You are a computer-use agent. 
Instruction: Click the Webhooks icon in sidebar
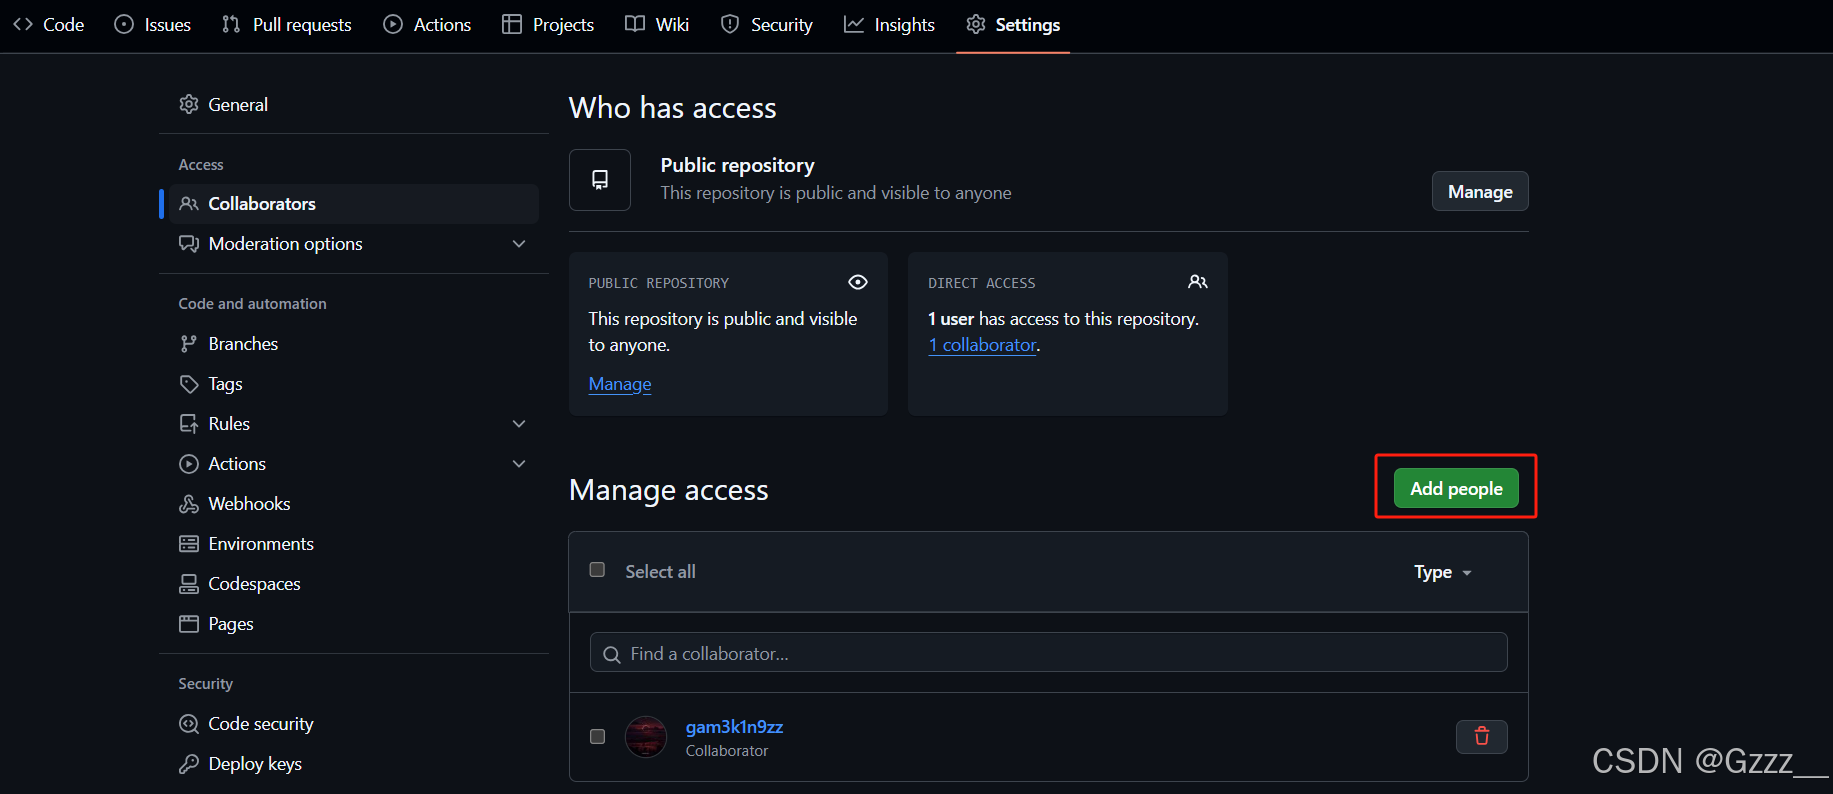(x=189, y=503)
